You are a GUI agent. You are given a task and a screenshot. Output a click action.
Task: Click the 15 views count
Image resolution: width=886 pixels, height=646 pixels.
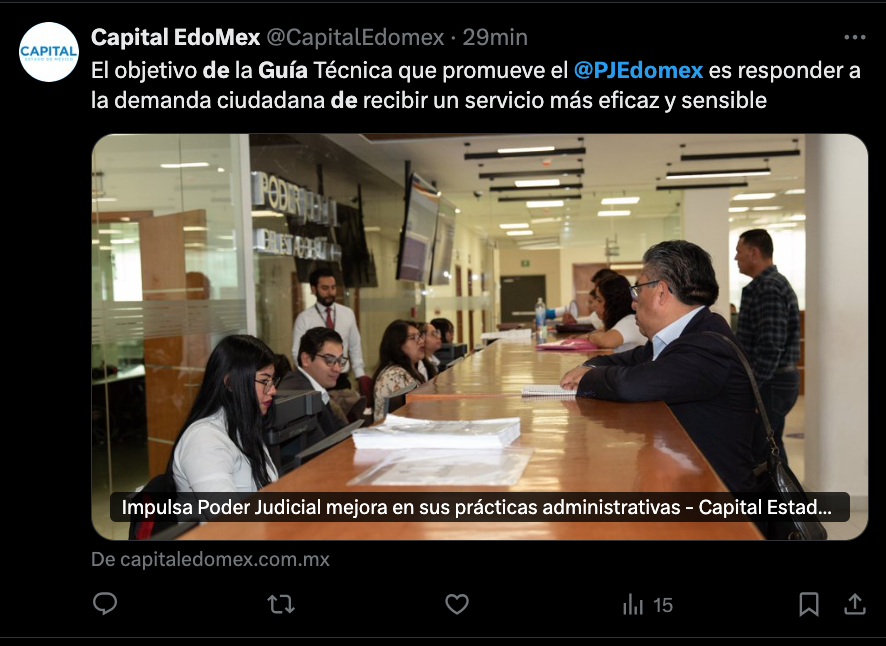663,605
